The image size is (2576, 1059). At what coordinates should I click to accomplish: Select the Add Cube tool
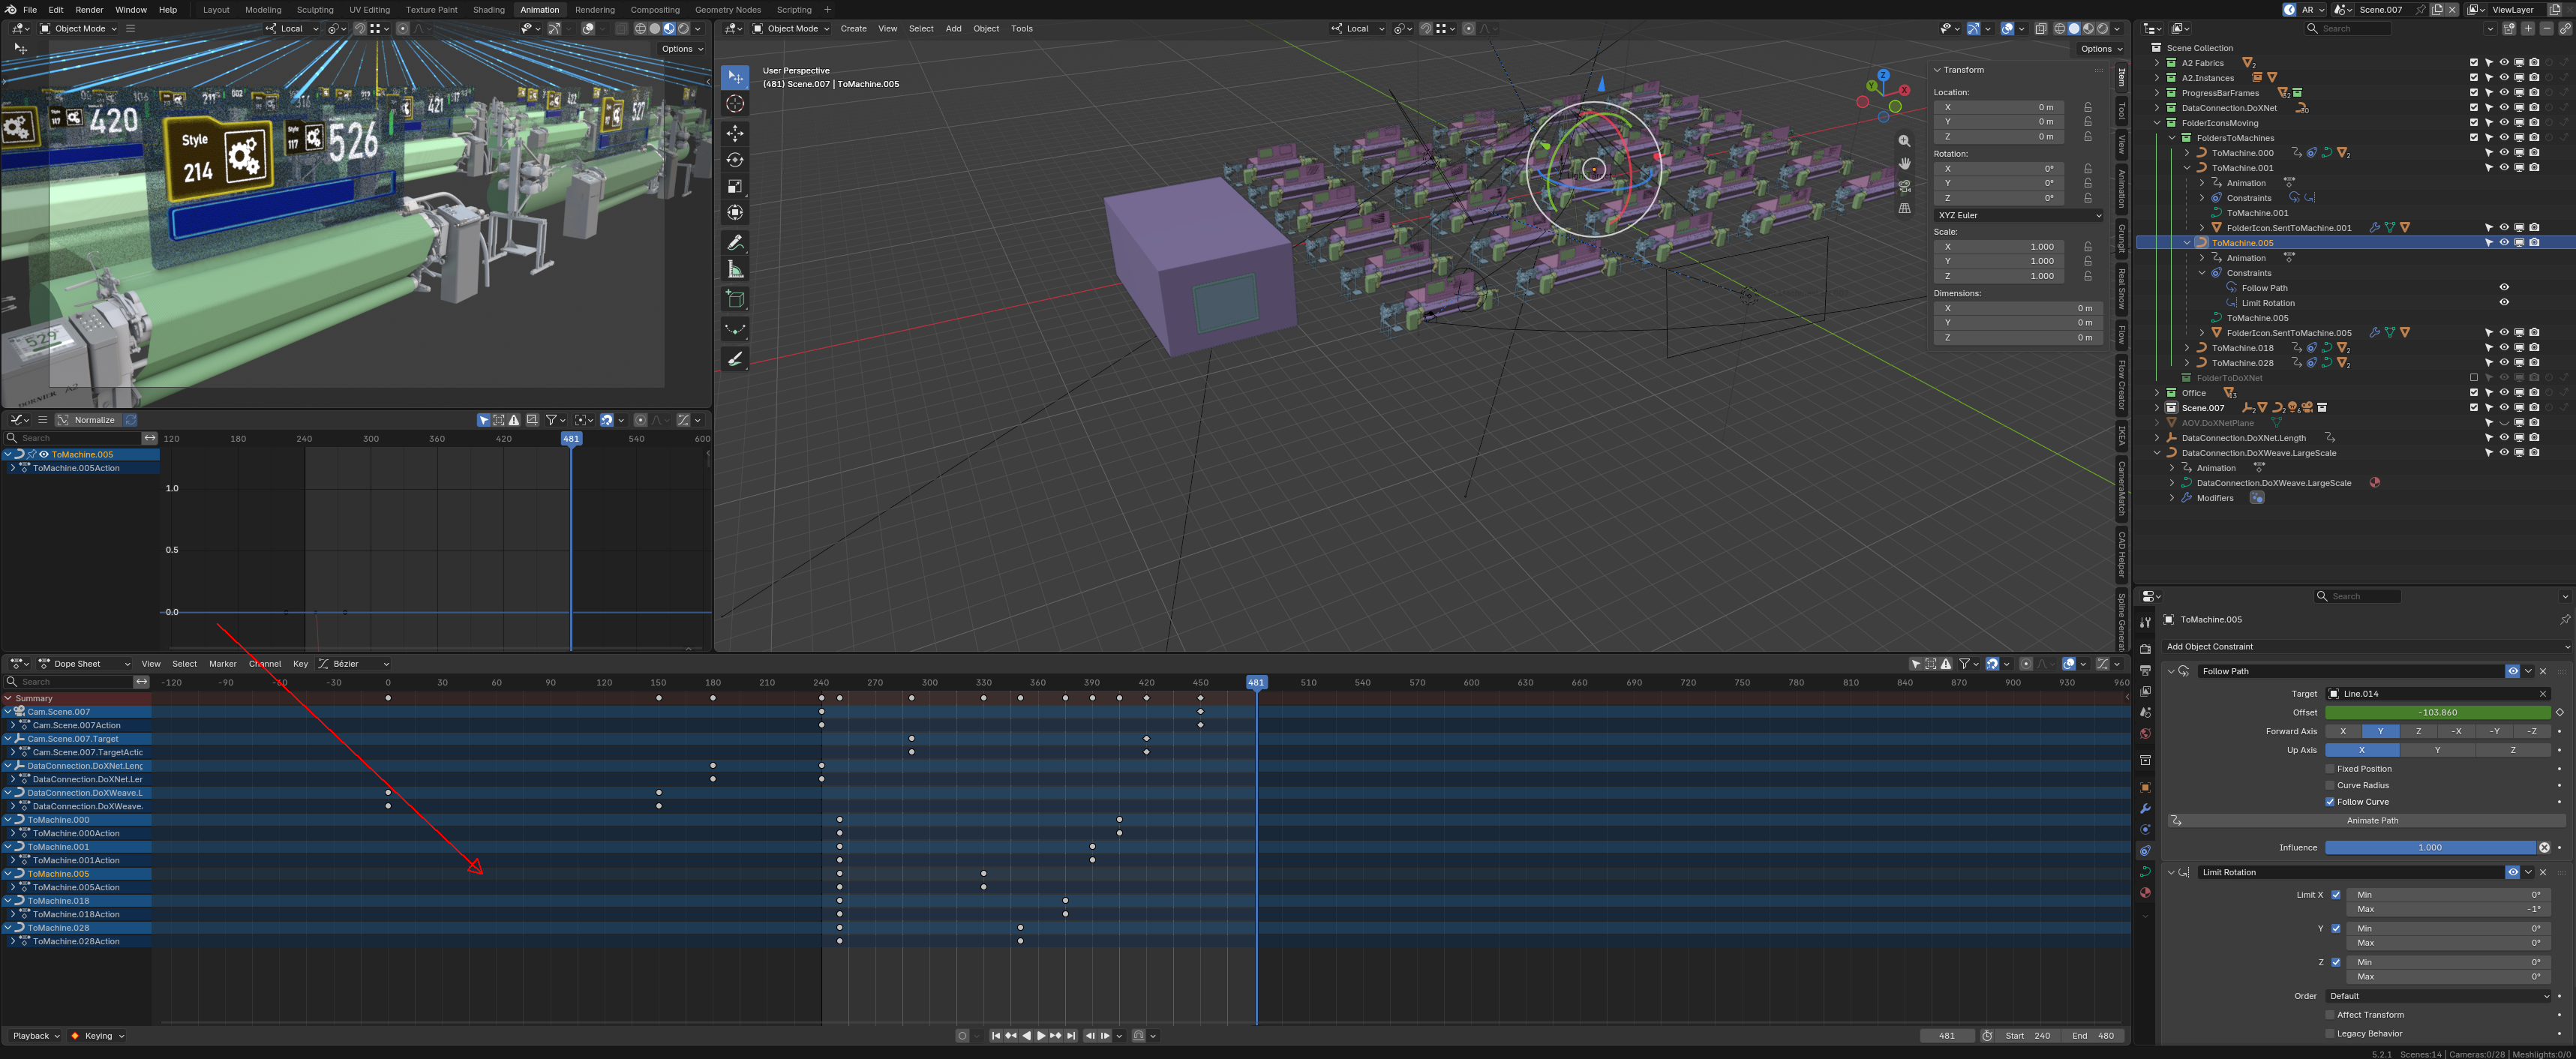click(x=735, y=299)
